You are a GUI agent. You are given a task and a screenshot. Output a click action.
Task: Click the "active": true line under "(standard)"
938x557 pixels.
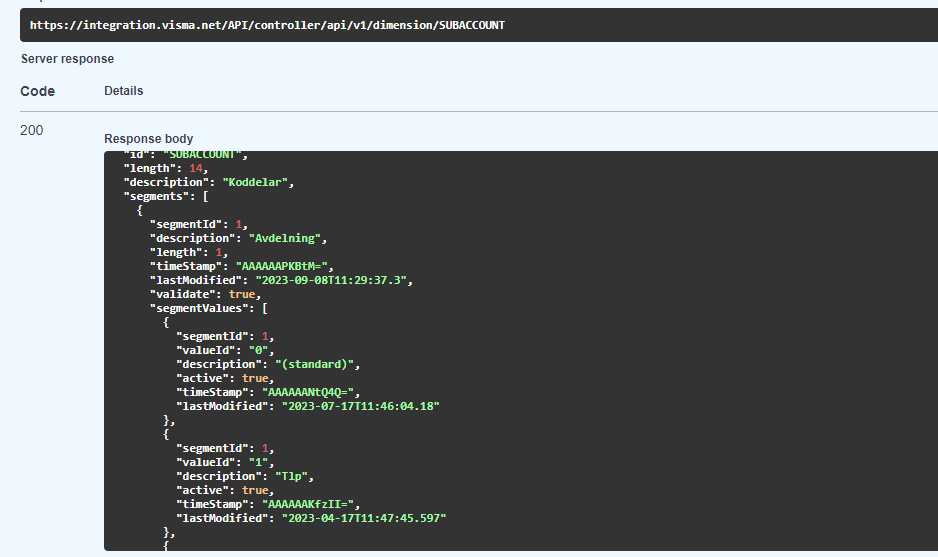pyautogui.click(x=225, y=378)
